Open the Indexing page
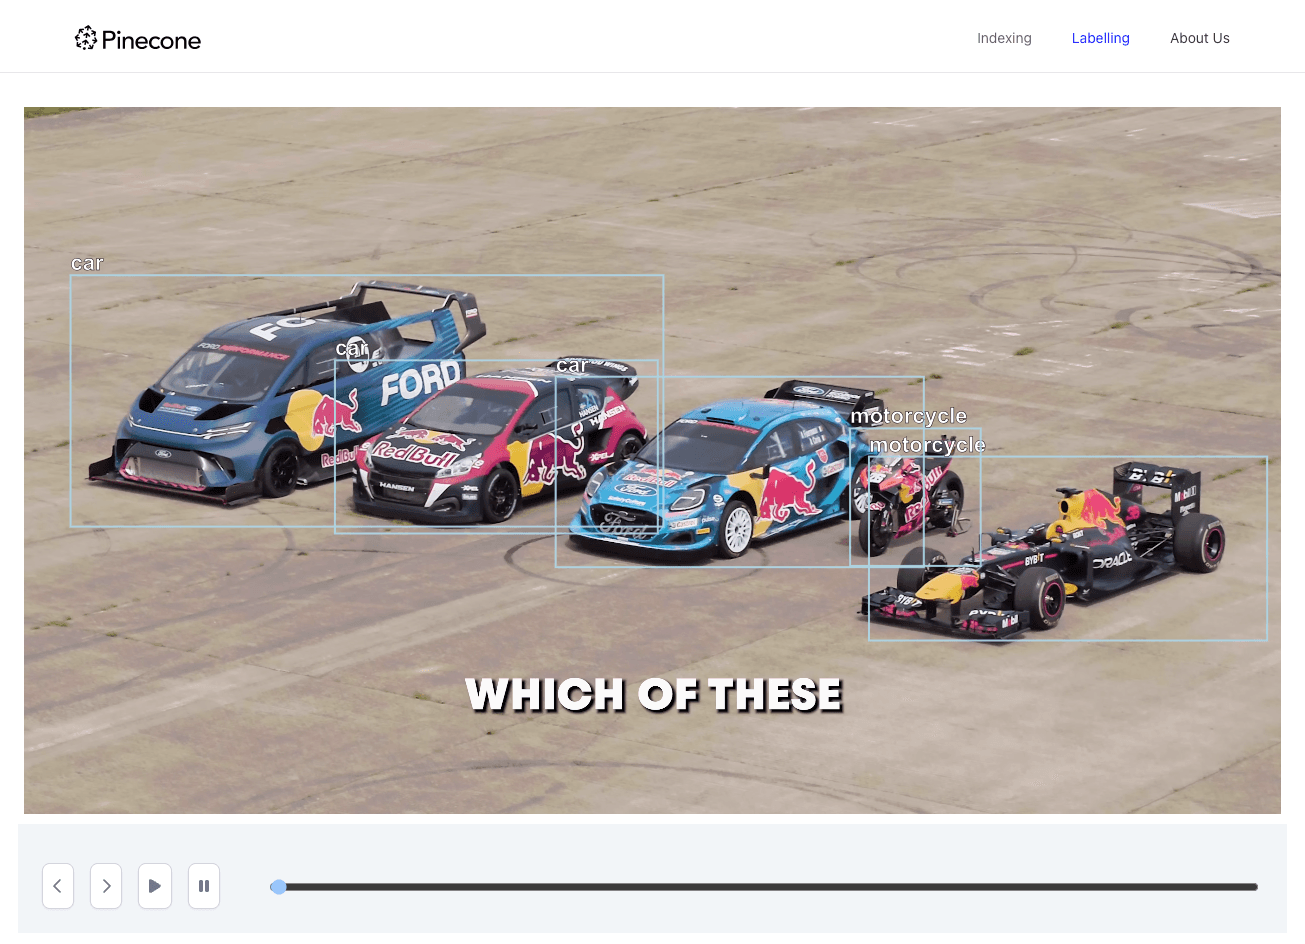Viewport: 1305px width, 944px height. pos(1004,38)
